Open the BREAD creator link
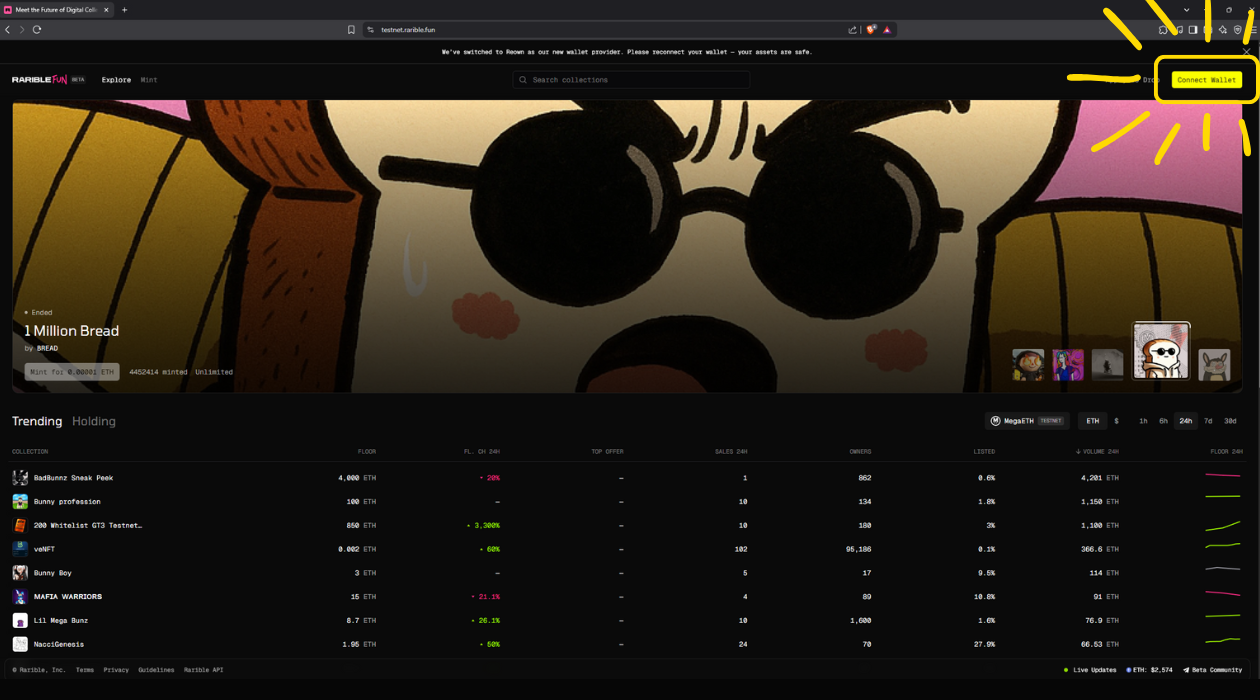This screenshot has height=700, width=1260. pos(47,349)
